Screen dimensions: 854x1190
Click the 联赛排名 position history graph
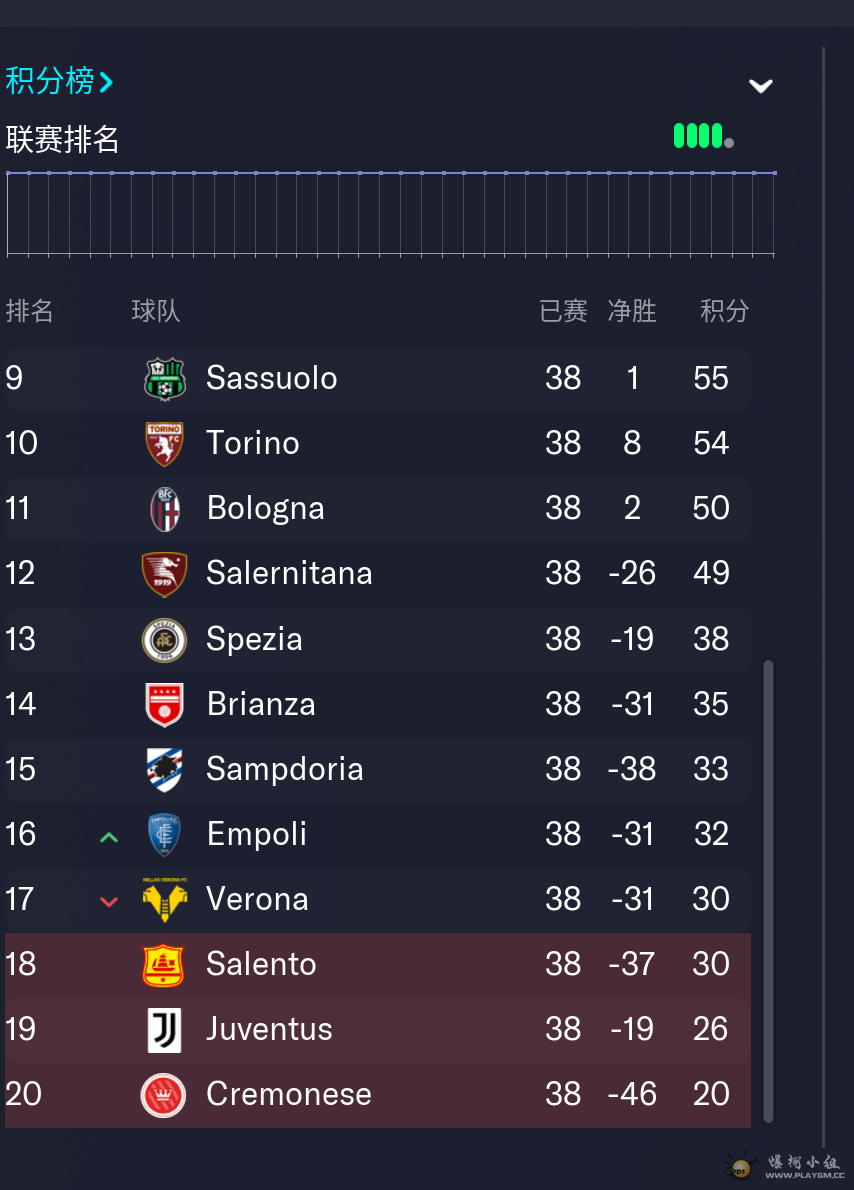(x=391, y=214)
